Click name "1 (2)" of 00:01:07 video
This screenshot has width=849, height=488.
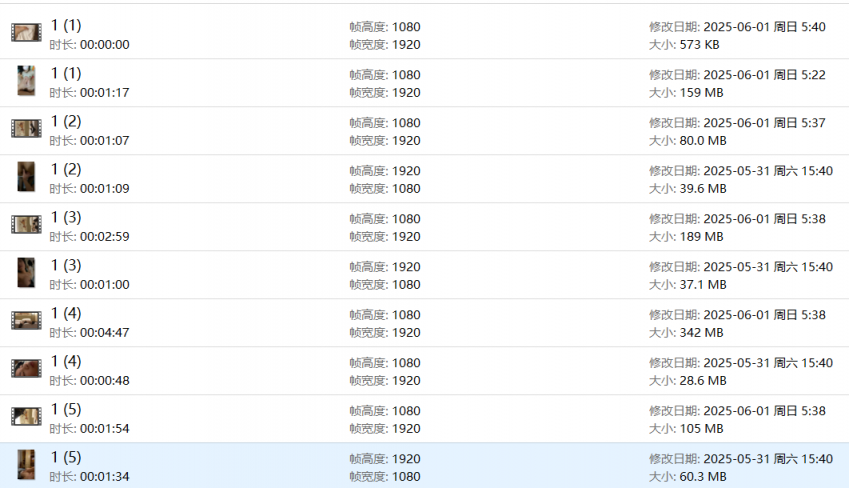[66, 121]
